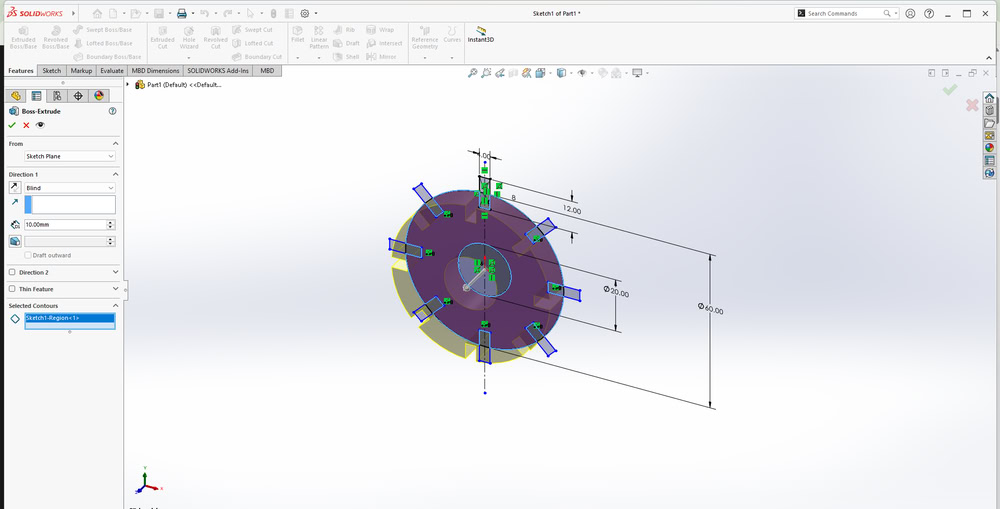Click the Reverse Direction button

(x=15, y=188)
